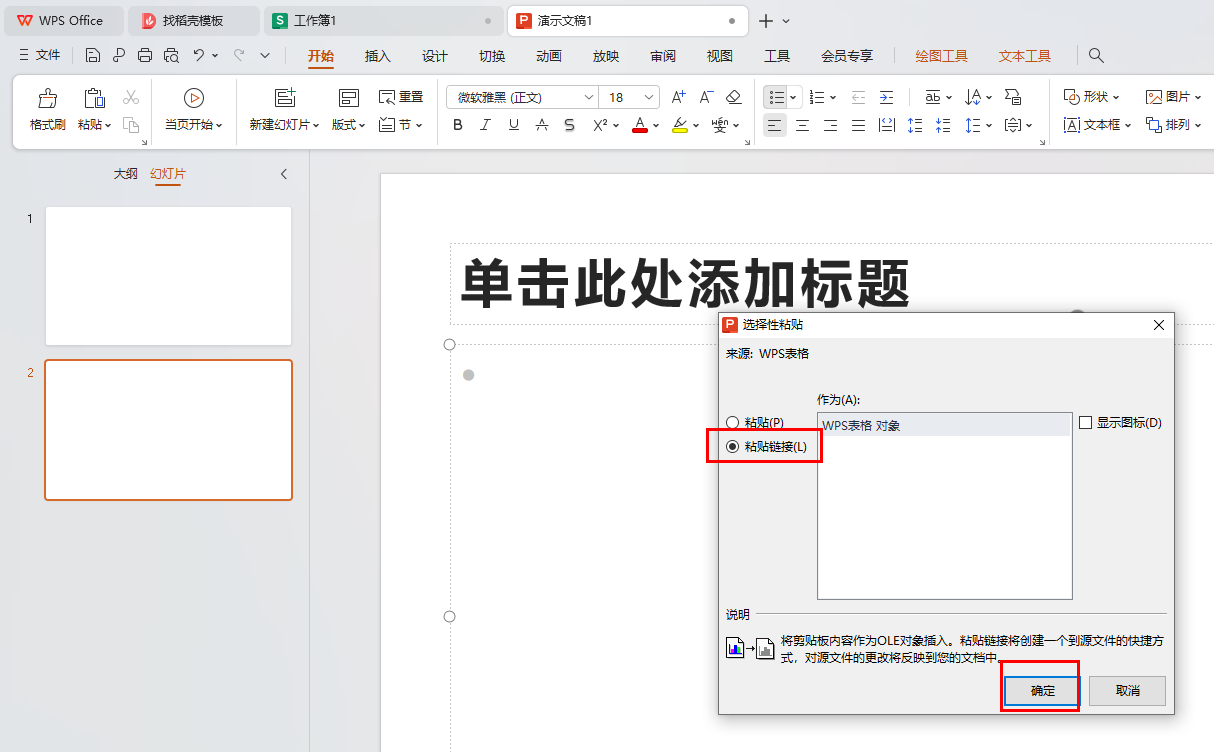Click the Undo arrow icon
The height and width of the screenshot is (752, 1214).
[x=198, y=56]
